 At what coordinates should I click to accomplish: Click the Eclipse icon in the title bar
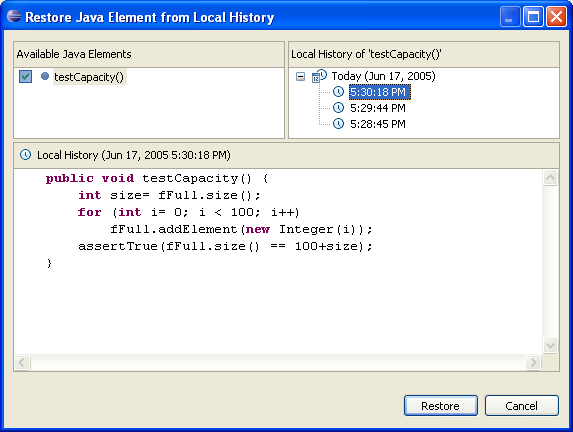coord(14,16)
